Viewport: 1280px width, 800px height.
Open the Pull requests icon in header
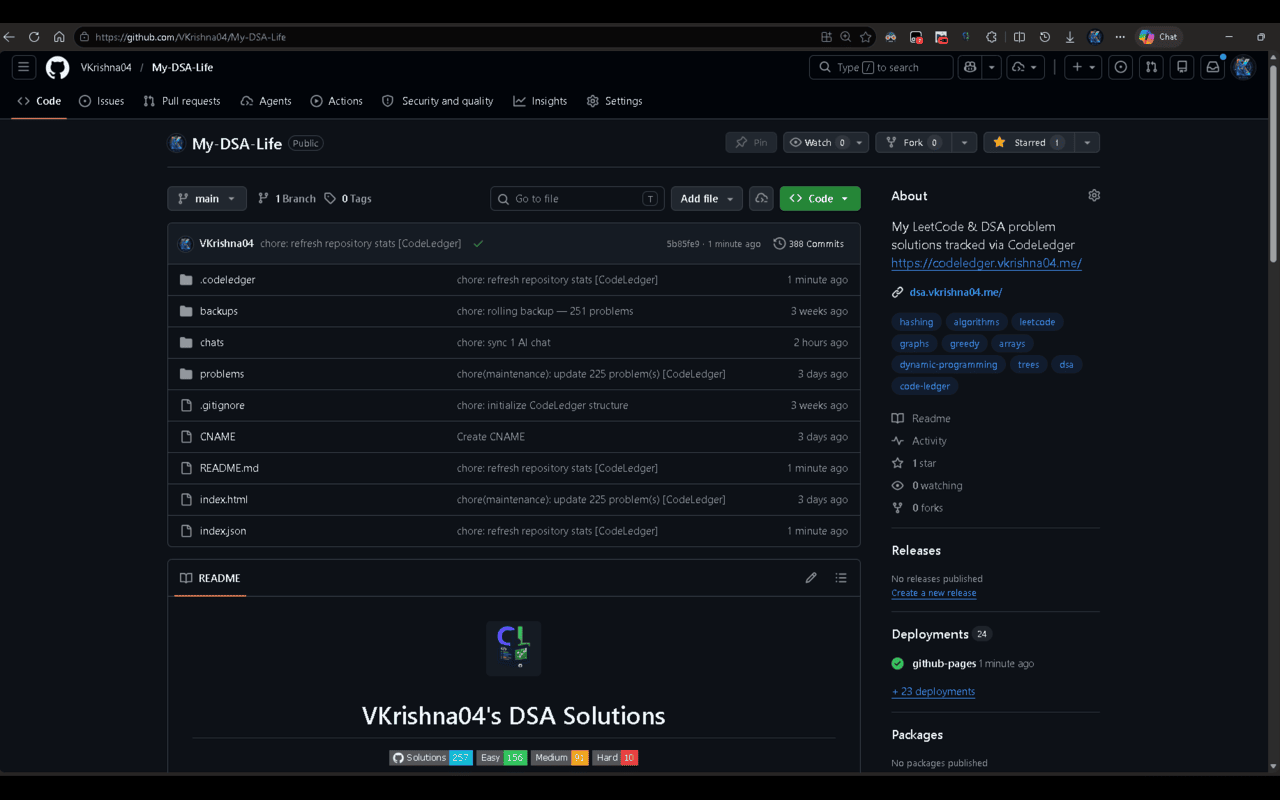coord(1151,67)
